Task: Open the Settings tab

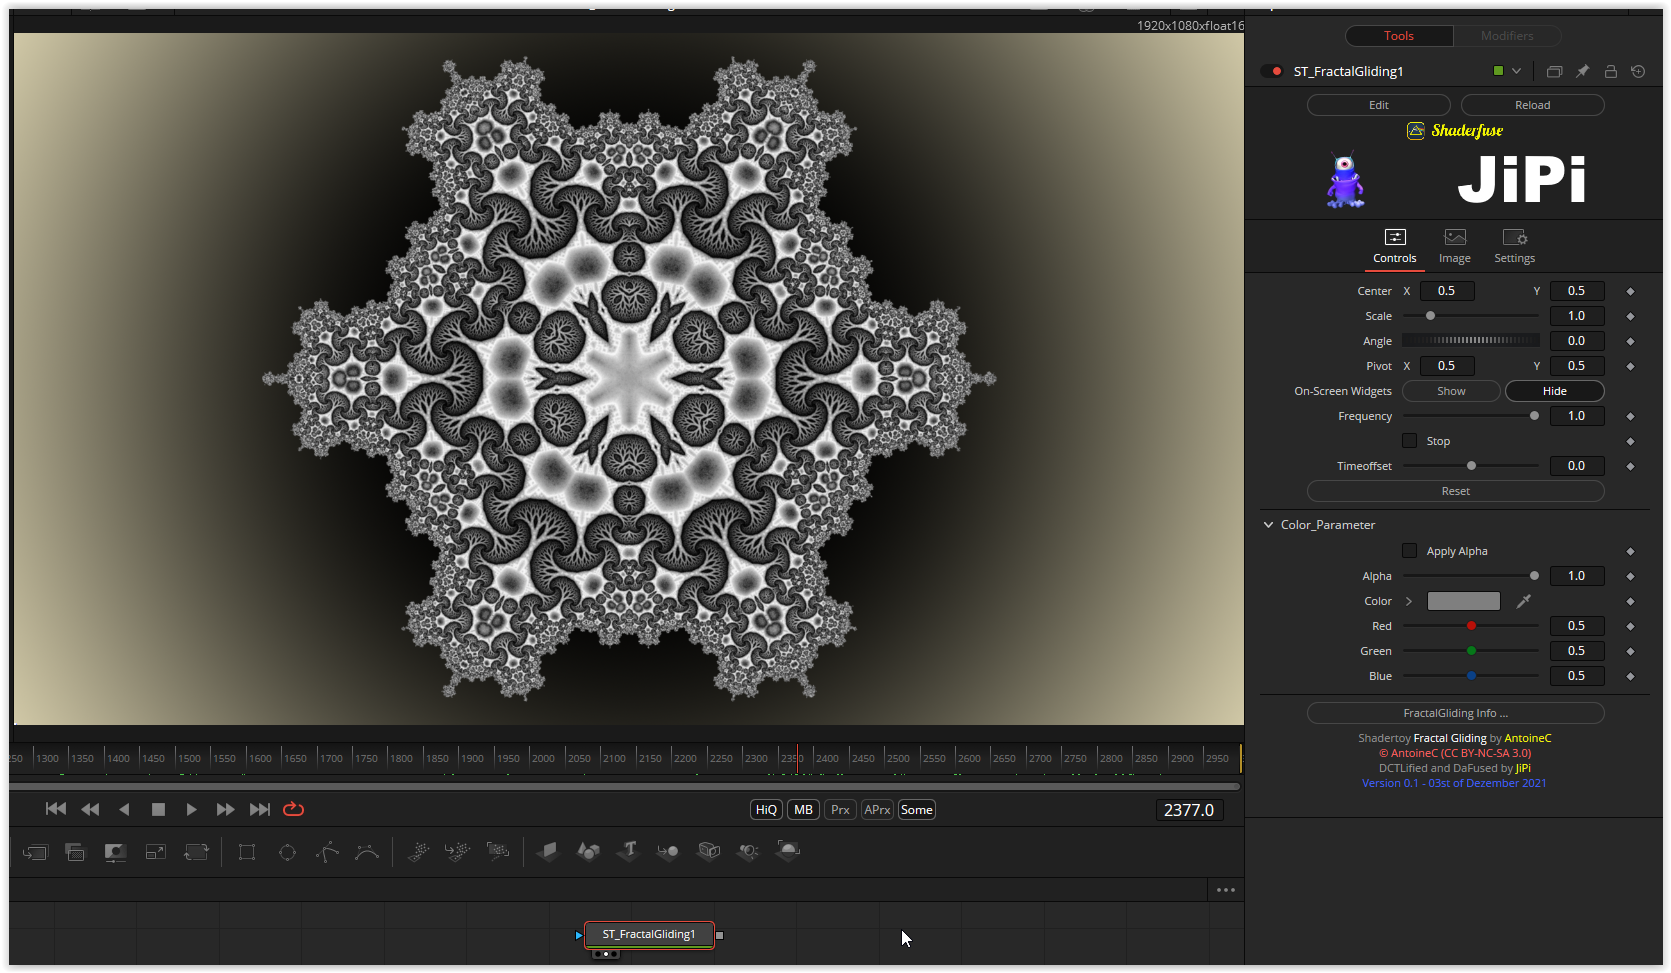Action: (1515, 246)
